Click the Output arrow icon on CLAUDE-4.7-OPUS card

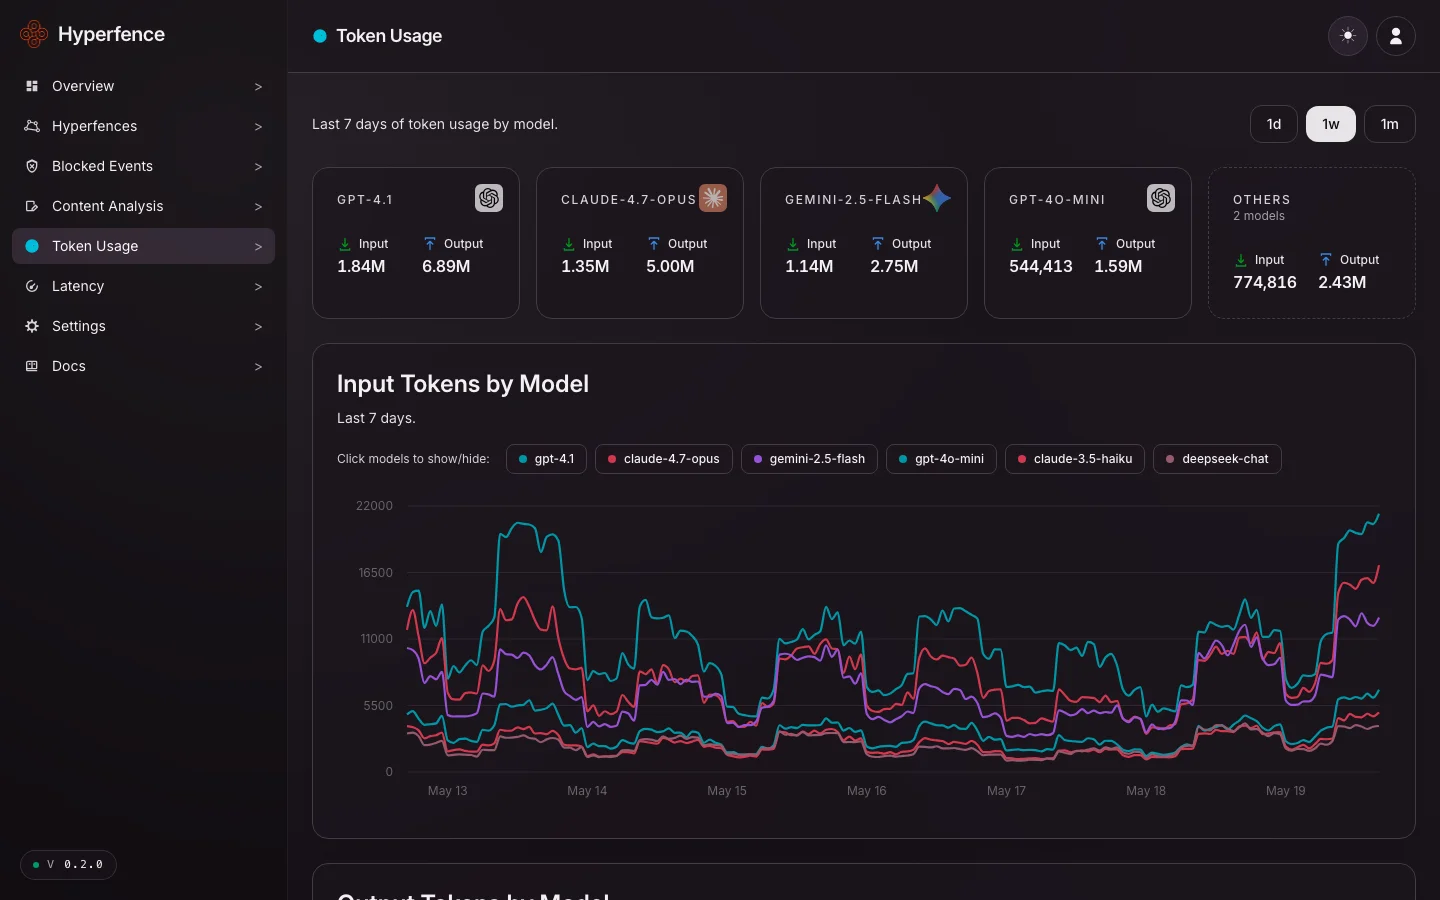[654, 244]
